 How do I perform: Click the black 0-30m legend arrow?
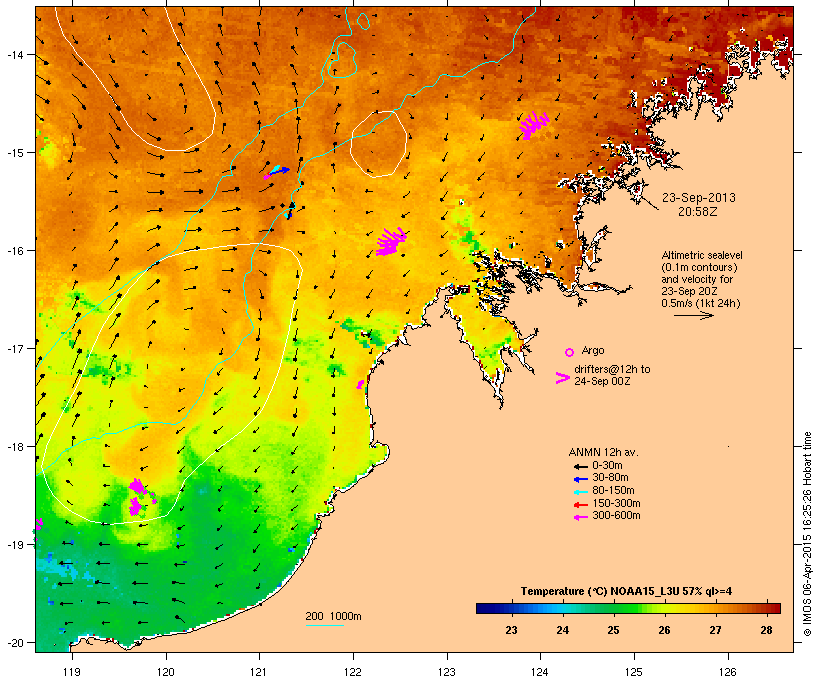coord(580,466)
